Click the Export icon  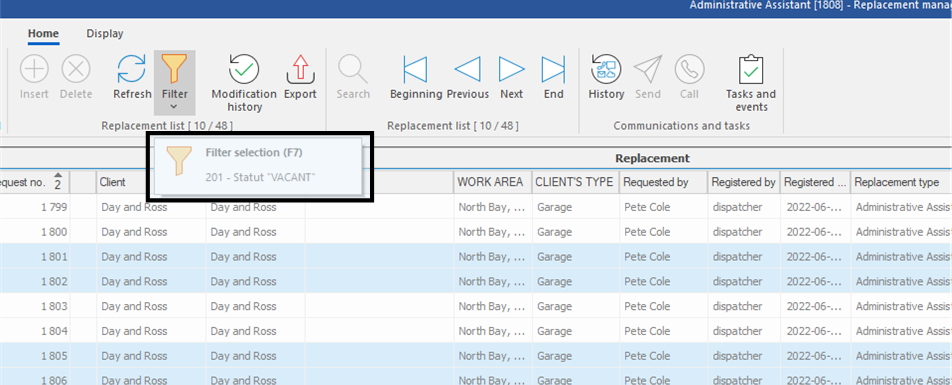[300, 69]
